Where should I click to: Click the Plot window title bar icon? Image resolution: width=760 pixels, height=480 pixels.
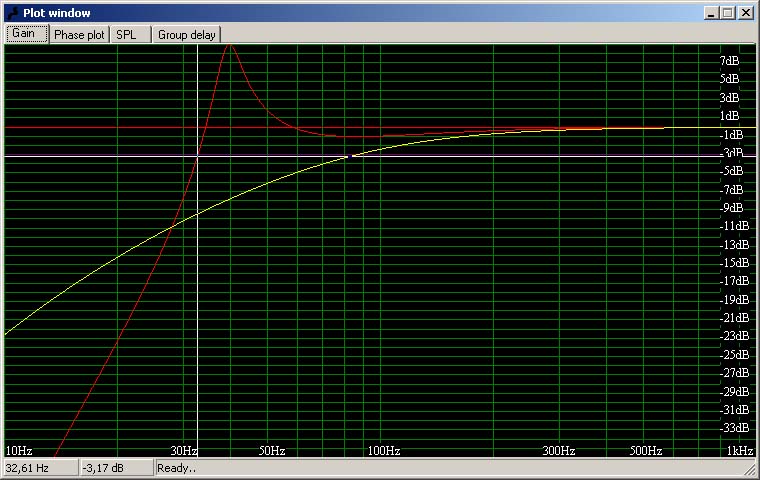pos(13,13)
